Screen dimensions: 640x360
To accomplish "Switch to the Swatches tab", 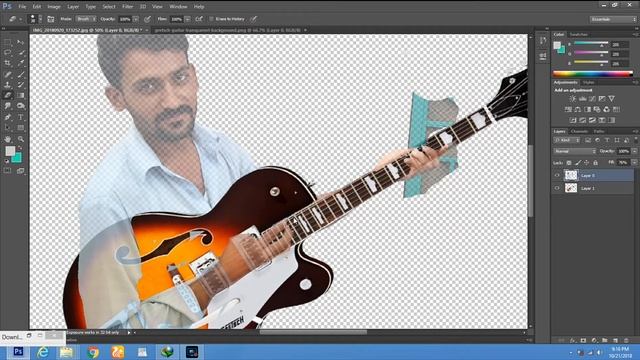I will (x=579, y=35).
